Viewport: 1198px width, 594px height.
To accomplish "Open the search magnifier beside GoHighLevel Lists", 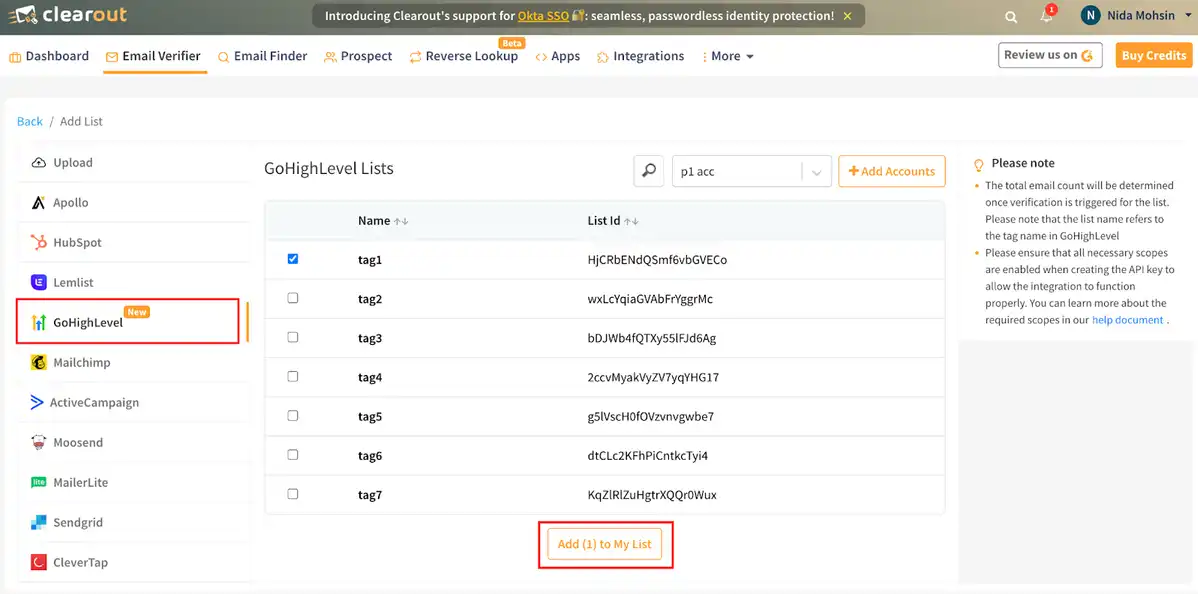I will pos(648,171).
